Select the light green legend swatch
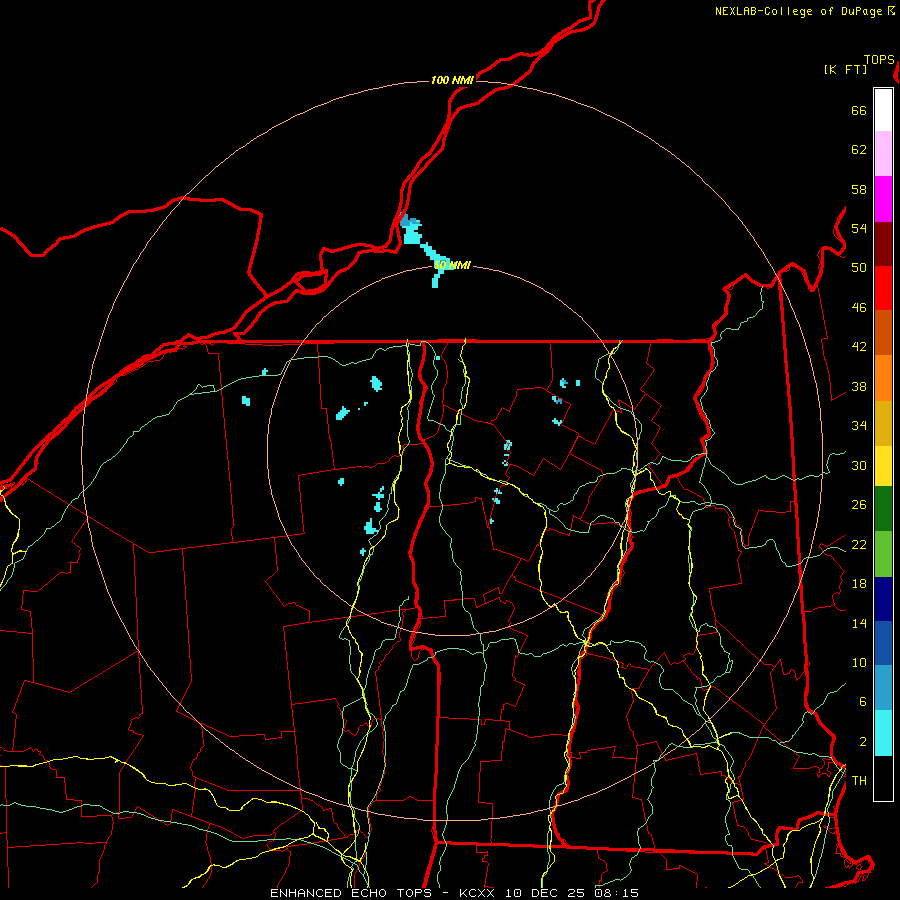The width and height of the screenshot is (900, 900). click(x=883, y=554)
